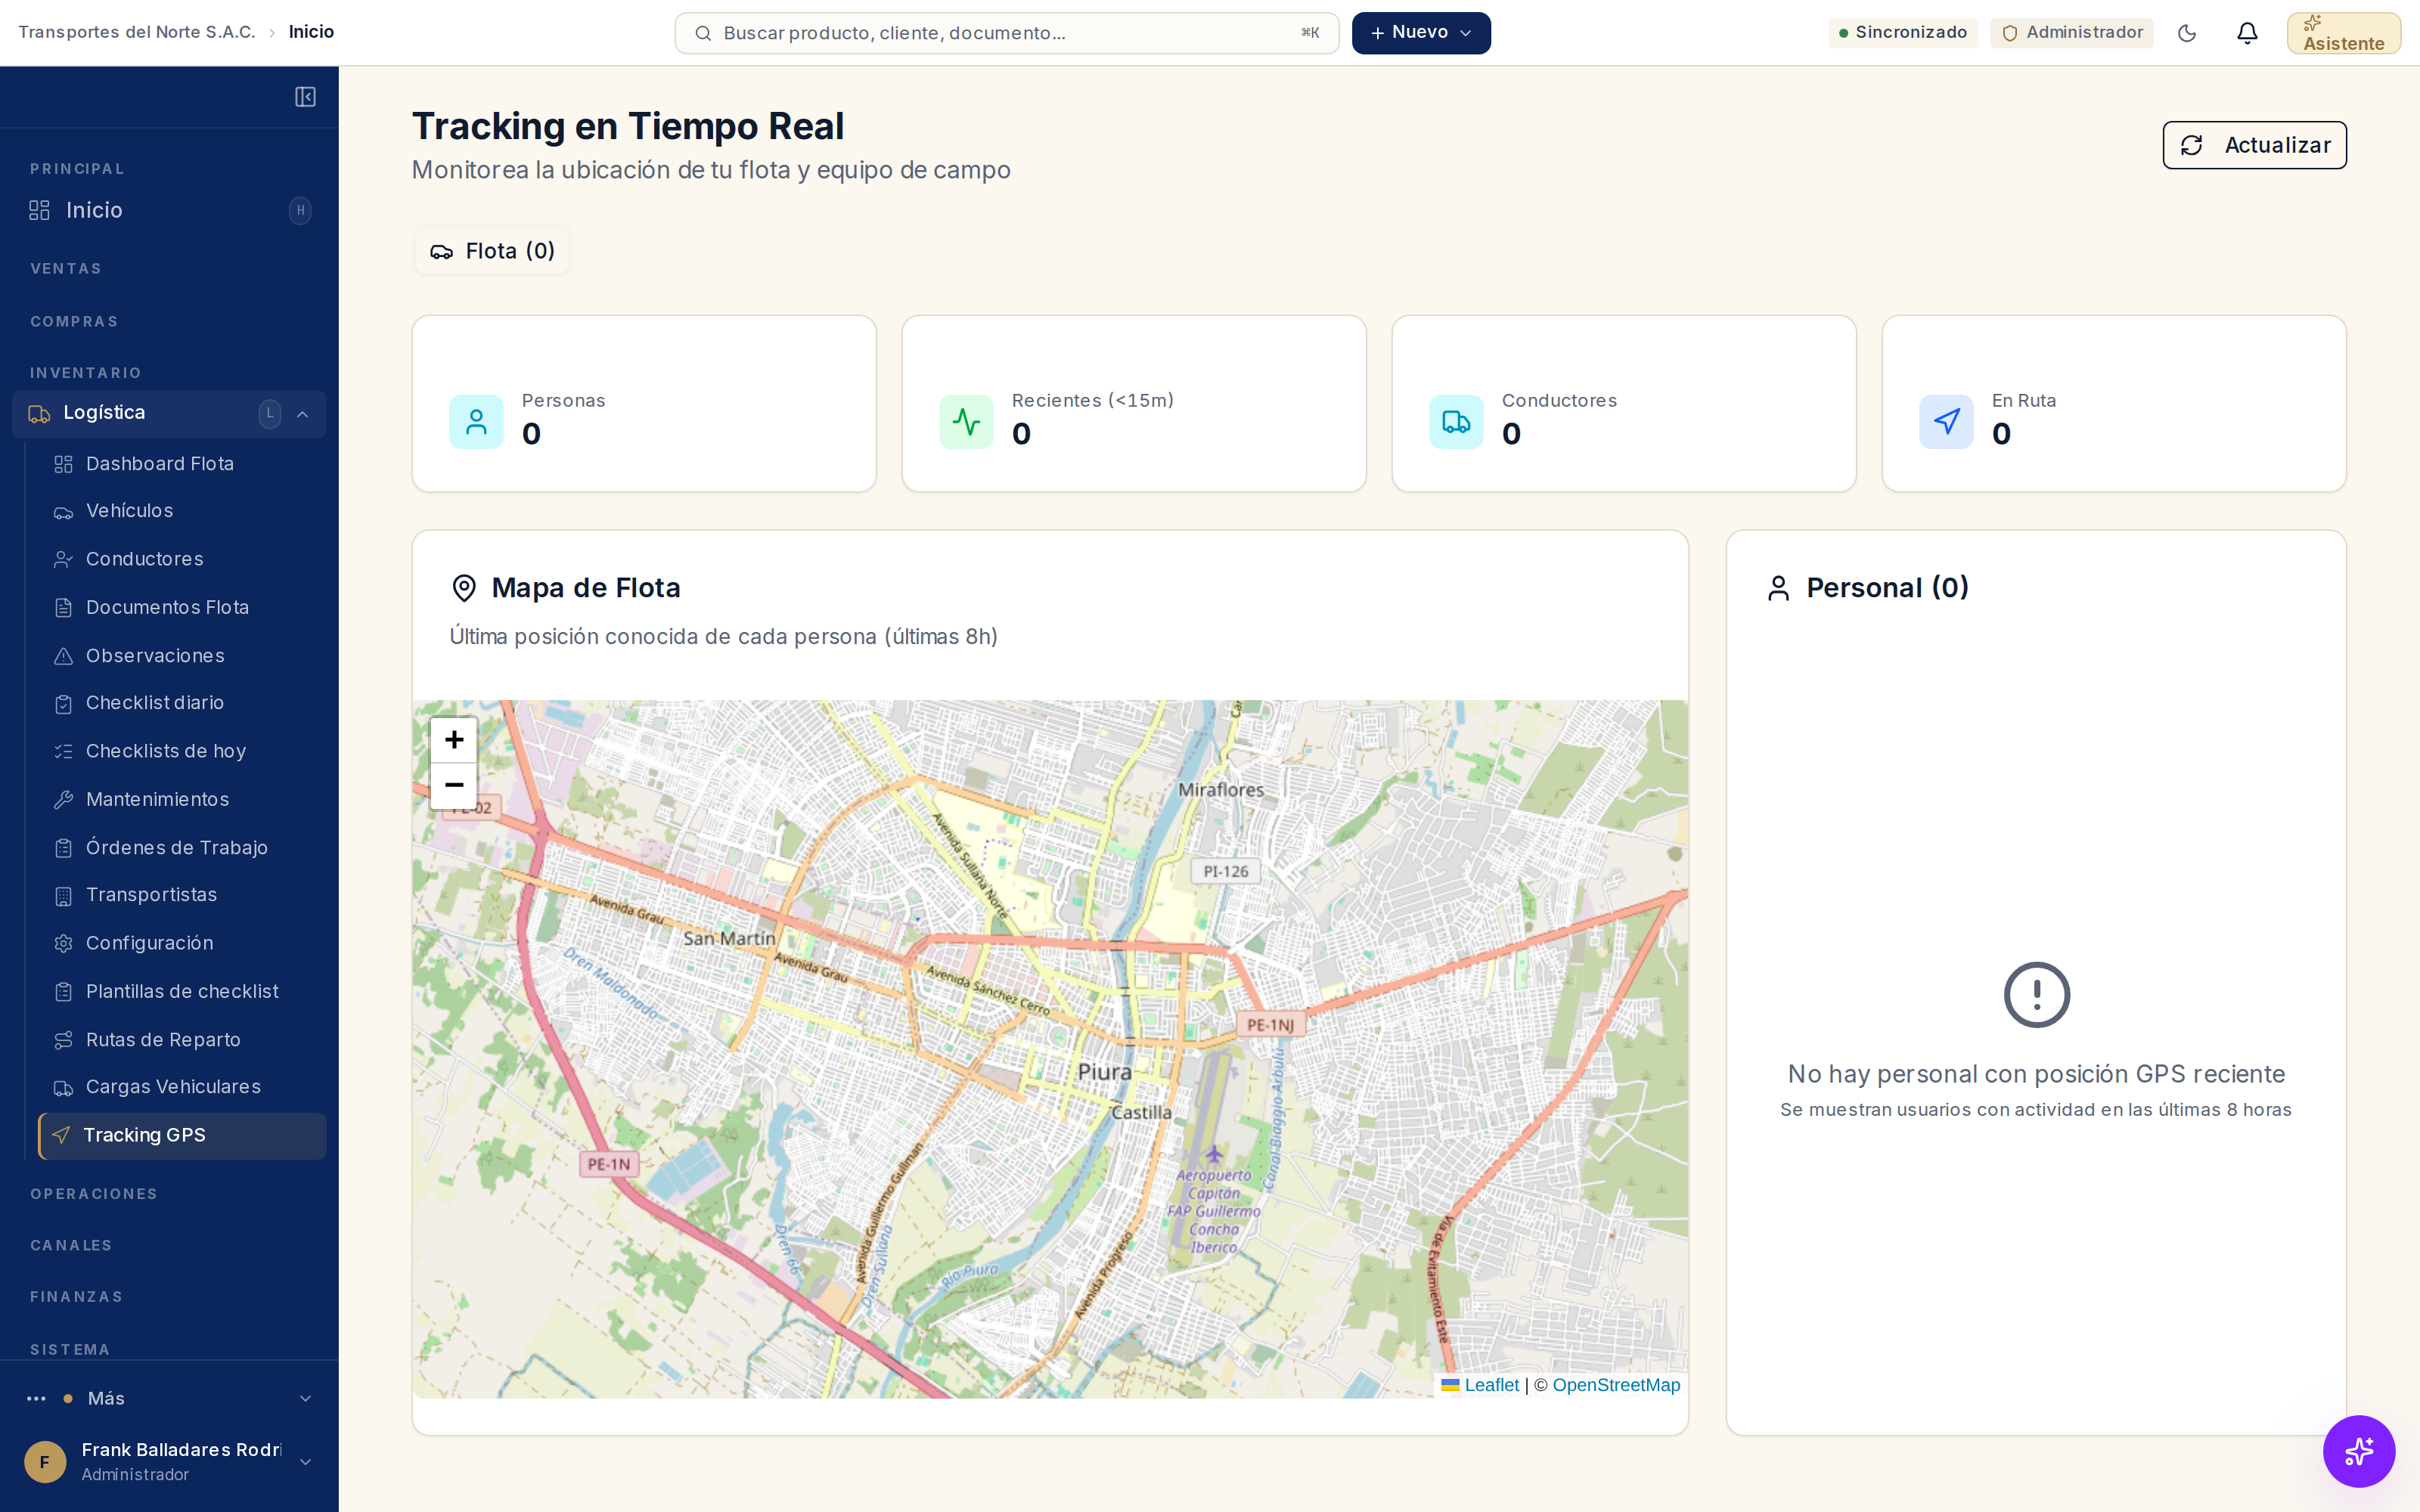
Task: Select the Flota (0) tab
Action: [492, 251]
